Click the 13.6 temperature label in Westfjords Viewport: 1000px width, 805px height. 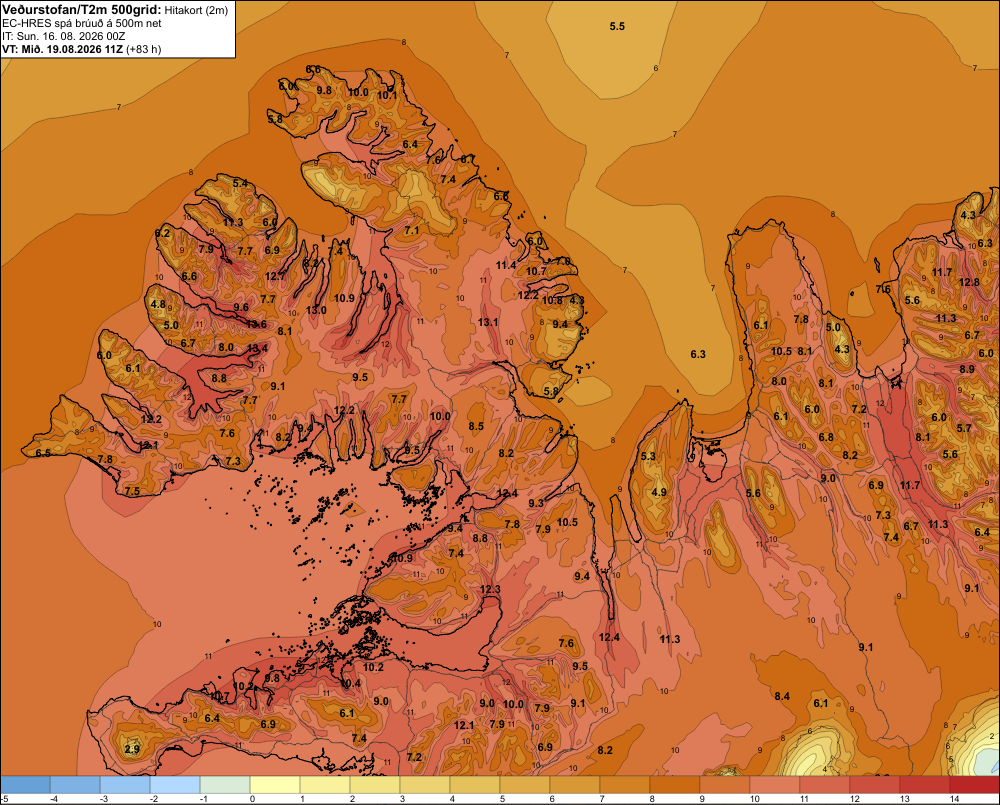pos(256,324)
